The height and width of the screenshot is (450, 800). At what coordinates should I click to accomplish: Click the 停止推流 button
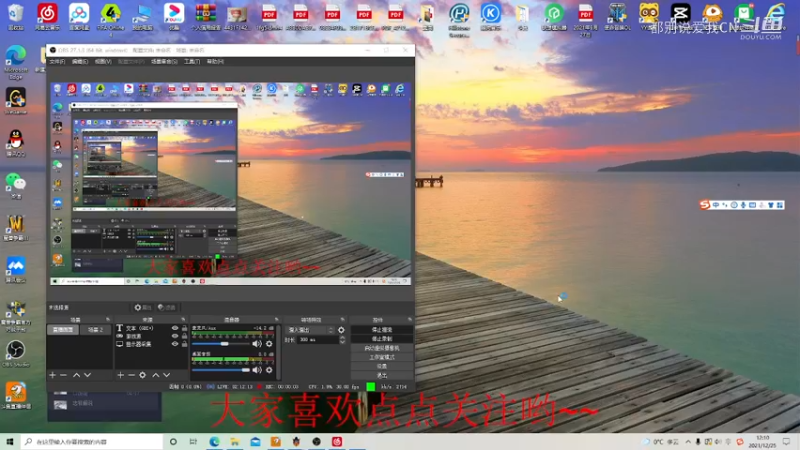382,330
